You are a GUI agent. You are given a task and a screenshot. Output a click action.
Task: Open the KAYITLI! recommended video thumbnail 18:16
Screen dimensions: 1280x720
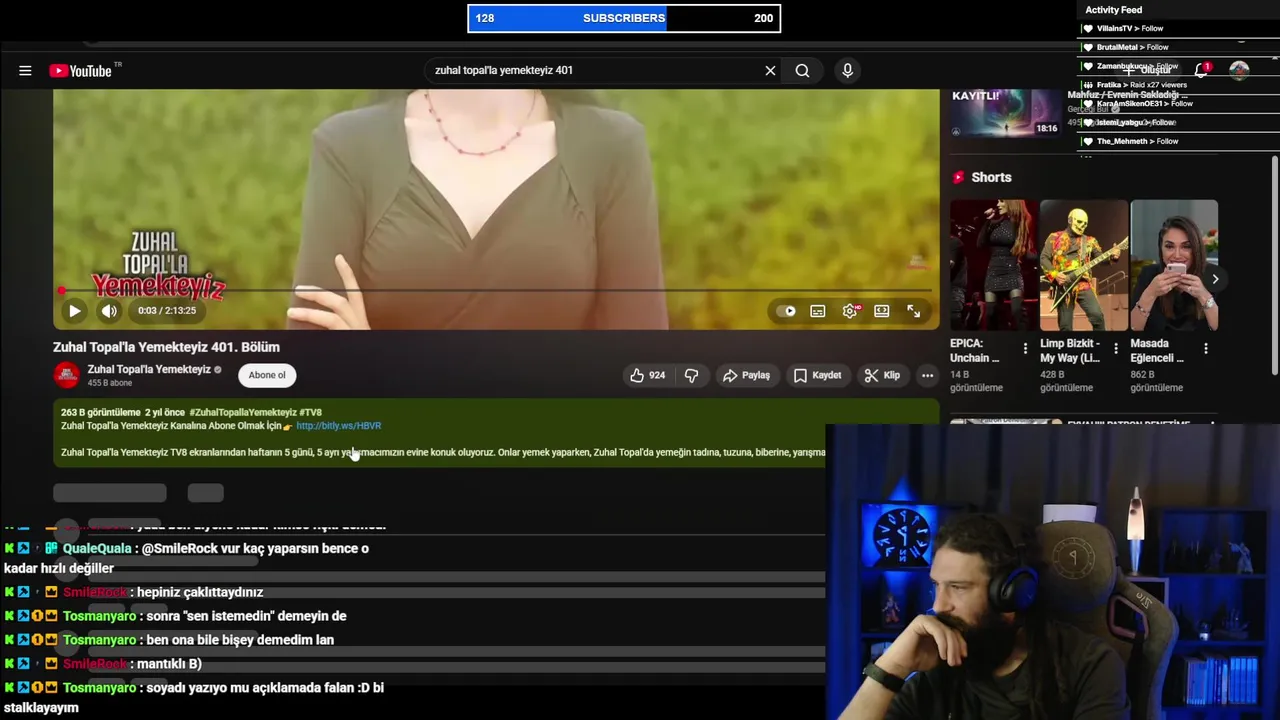[1005, 113]
